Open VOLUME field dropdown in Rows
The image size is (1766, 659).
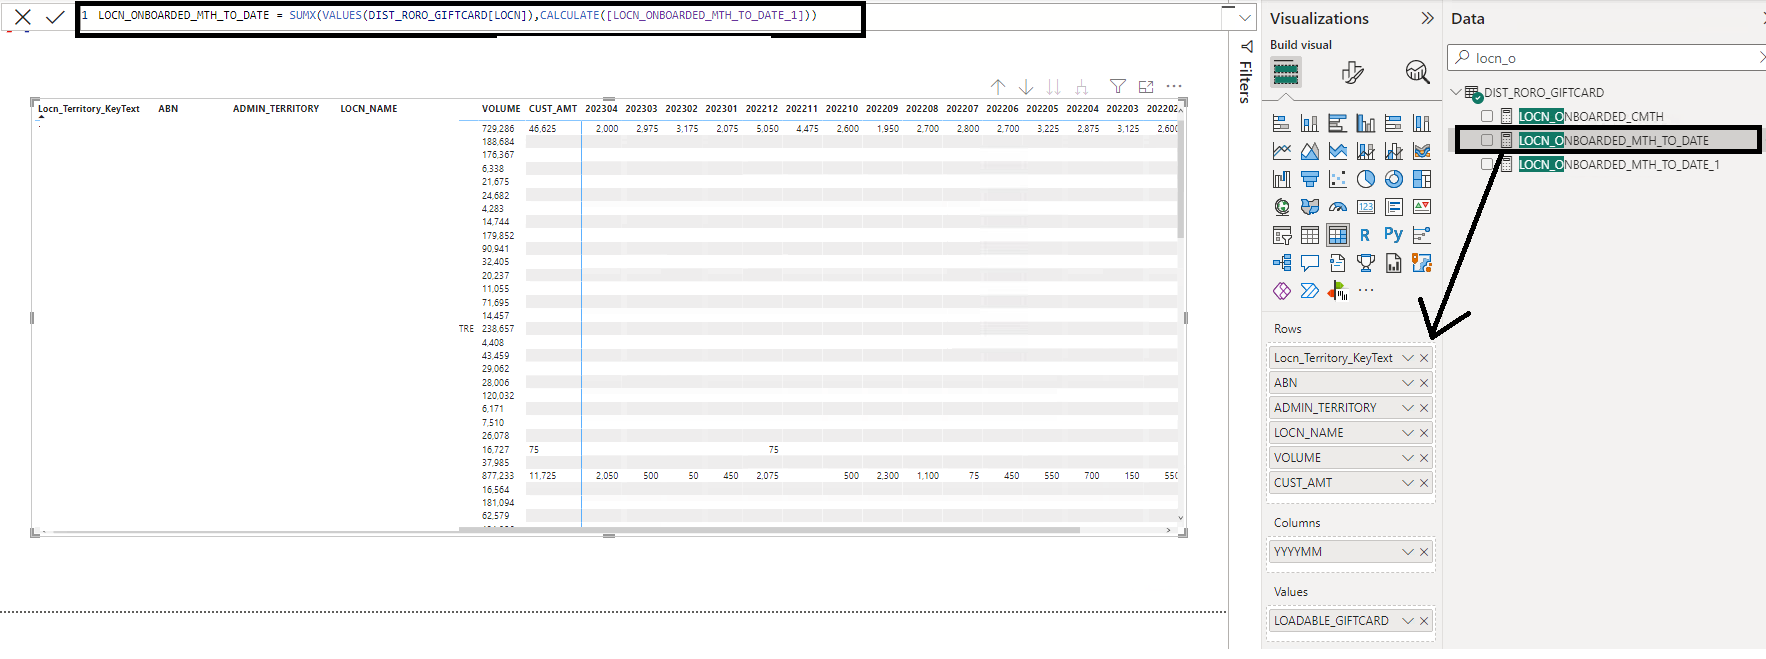click(x=1408, y=458)
